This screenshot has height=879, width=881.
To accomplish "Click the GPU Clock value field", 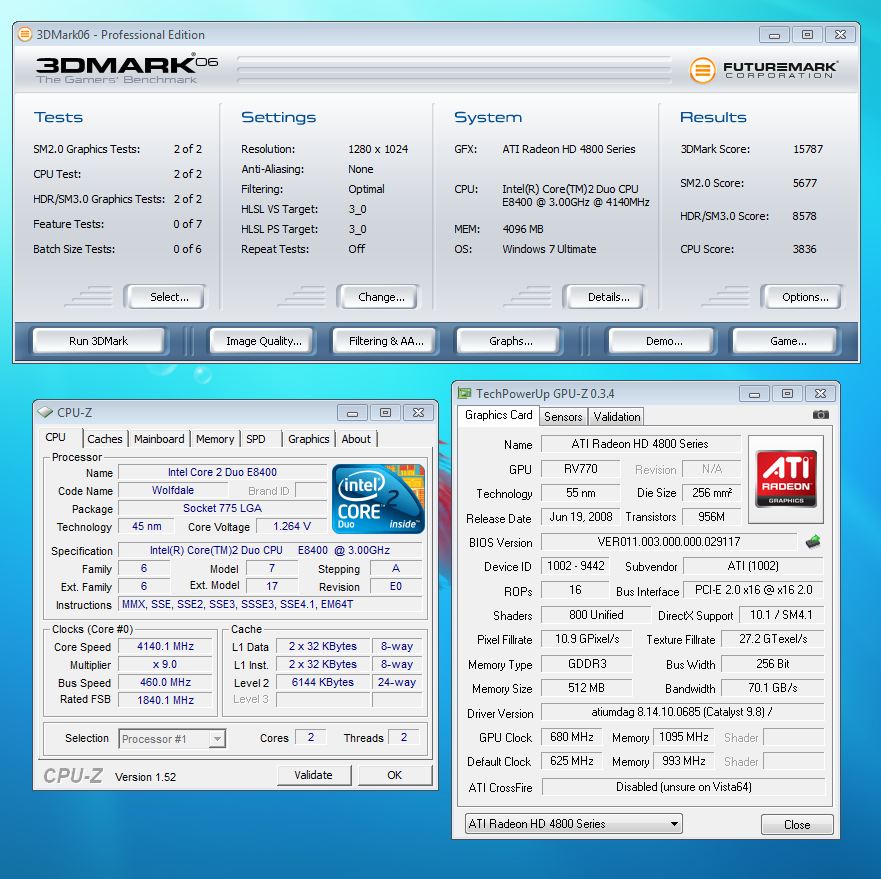I will click(571, 737).
